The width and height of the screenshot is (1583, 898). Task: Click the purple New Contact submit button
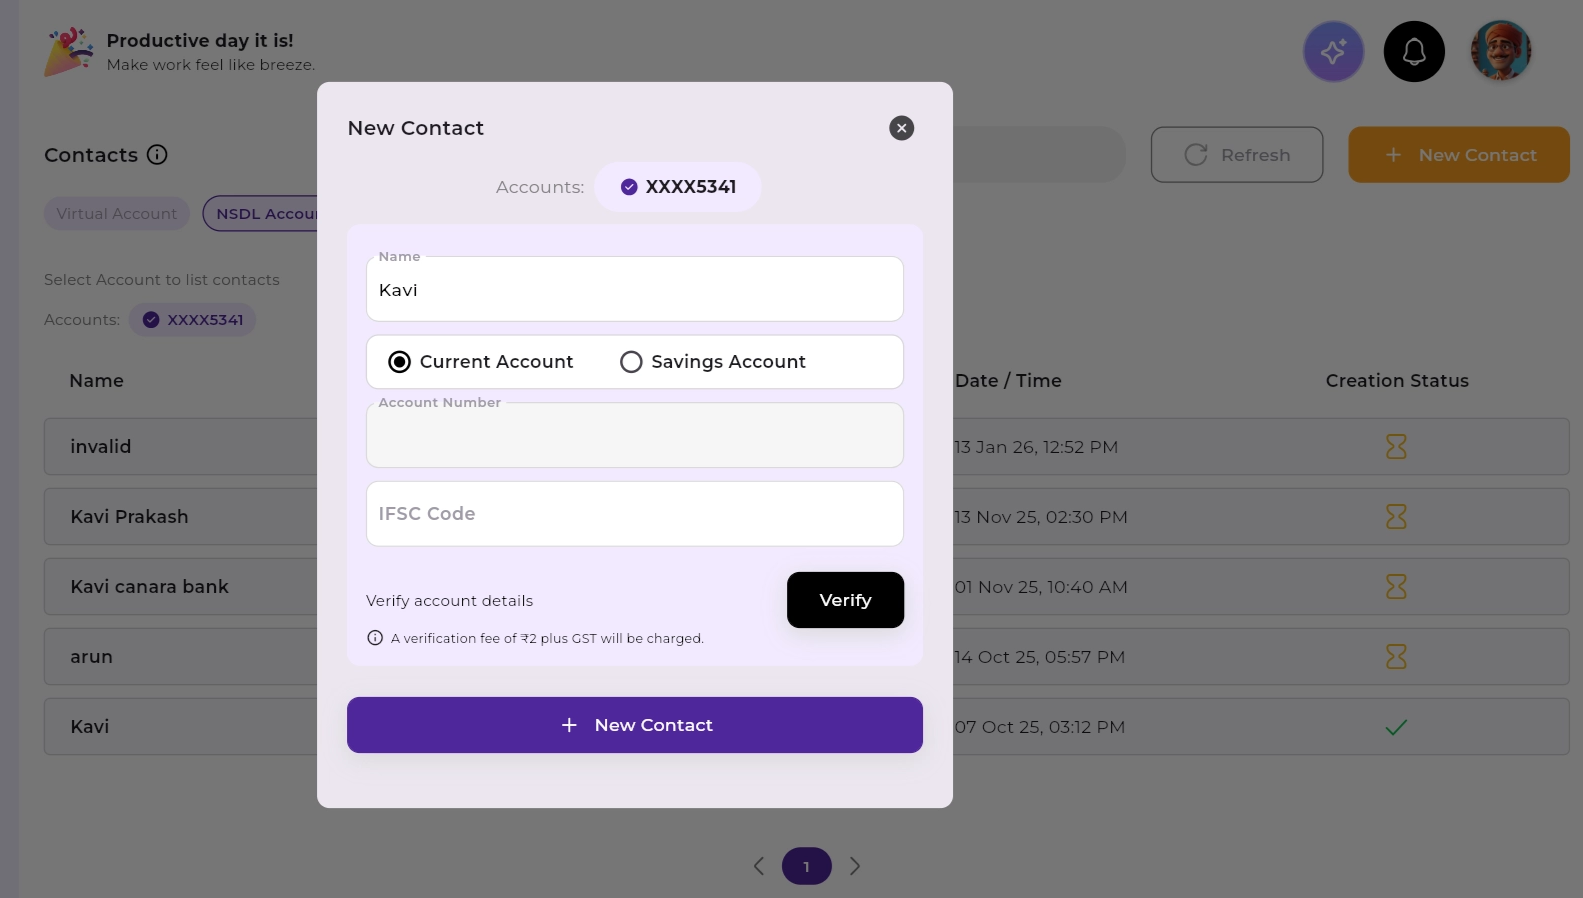click(634, 725)
